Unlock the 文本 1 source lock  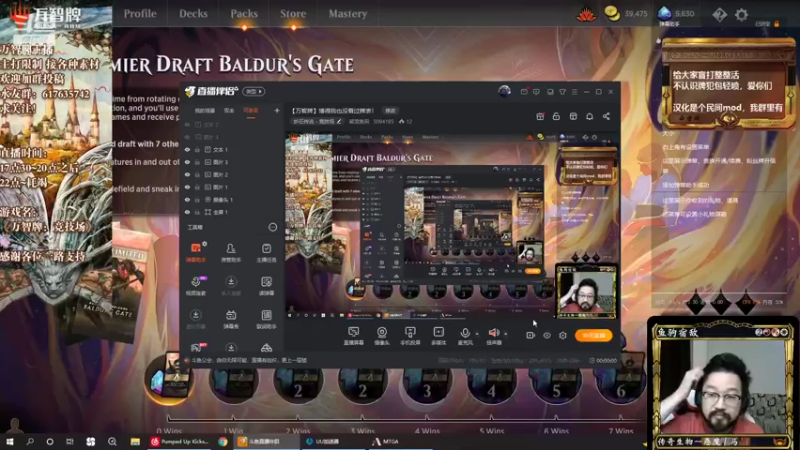[197, 149]
